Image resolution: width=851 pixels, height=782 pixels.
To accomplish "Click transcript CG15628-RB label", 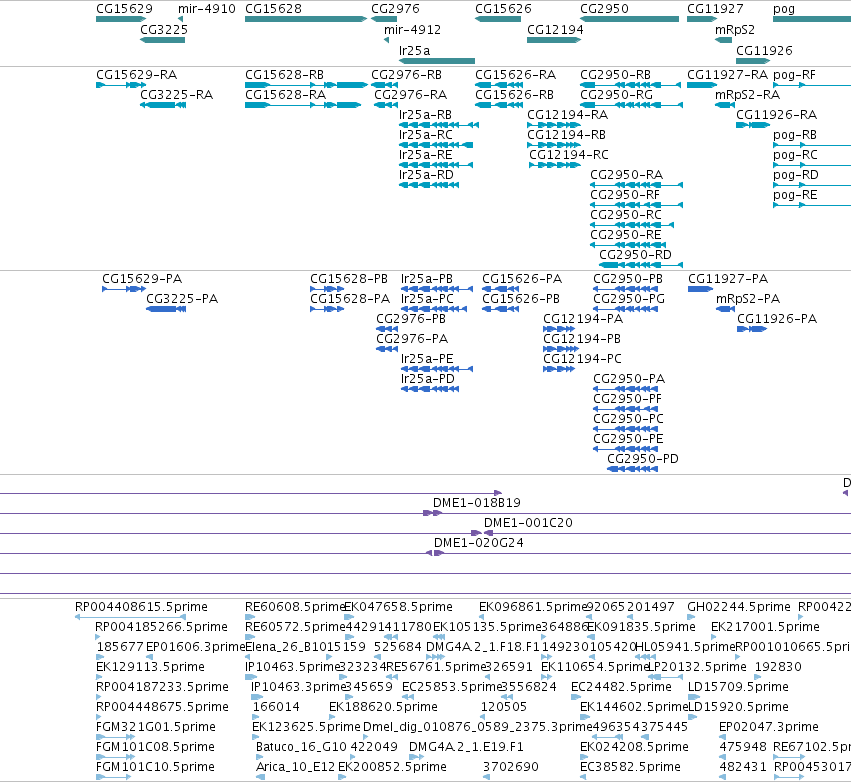I will (x=284, y=74).
